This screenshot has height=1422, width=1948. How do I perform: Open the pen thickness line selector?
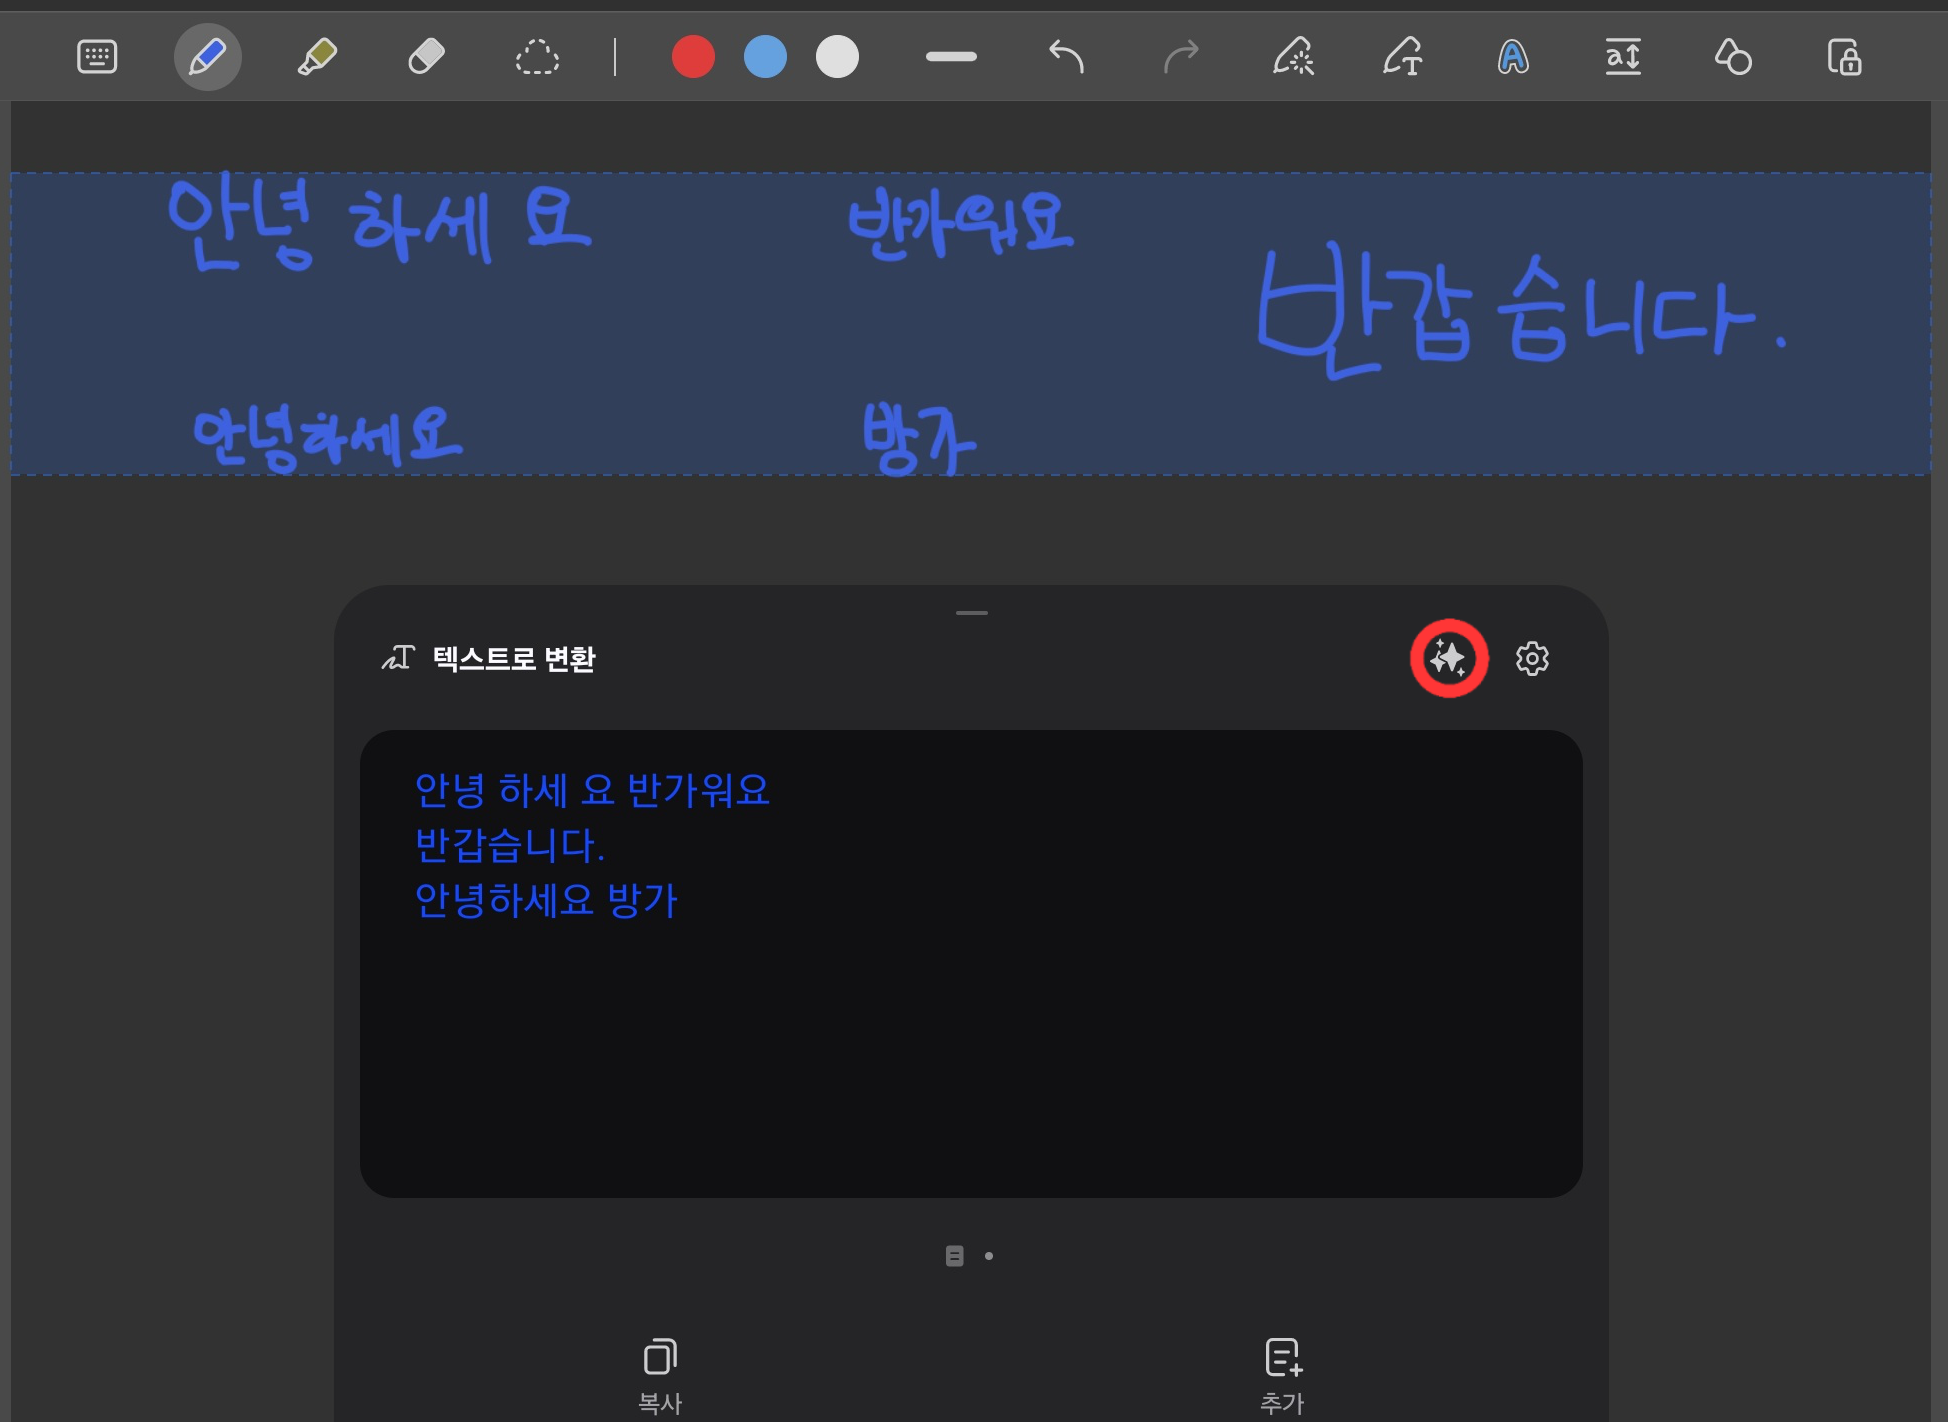point(951,57)
